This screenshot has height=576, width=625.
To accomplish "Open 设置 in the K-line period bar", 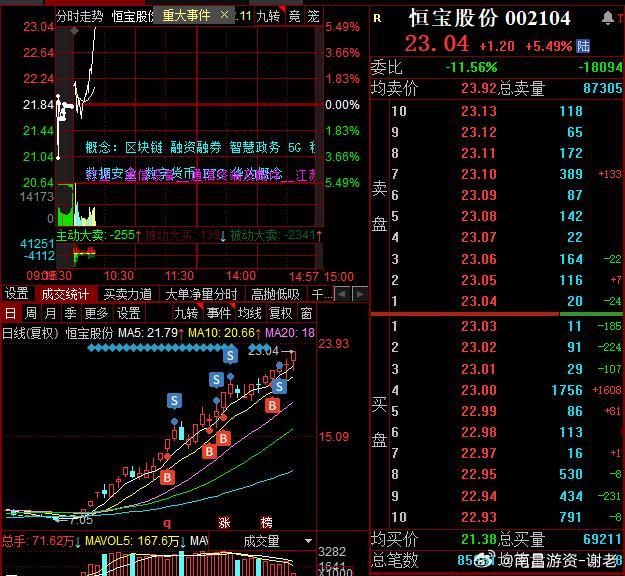I will [128, 313].
